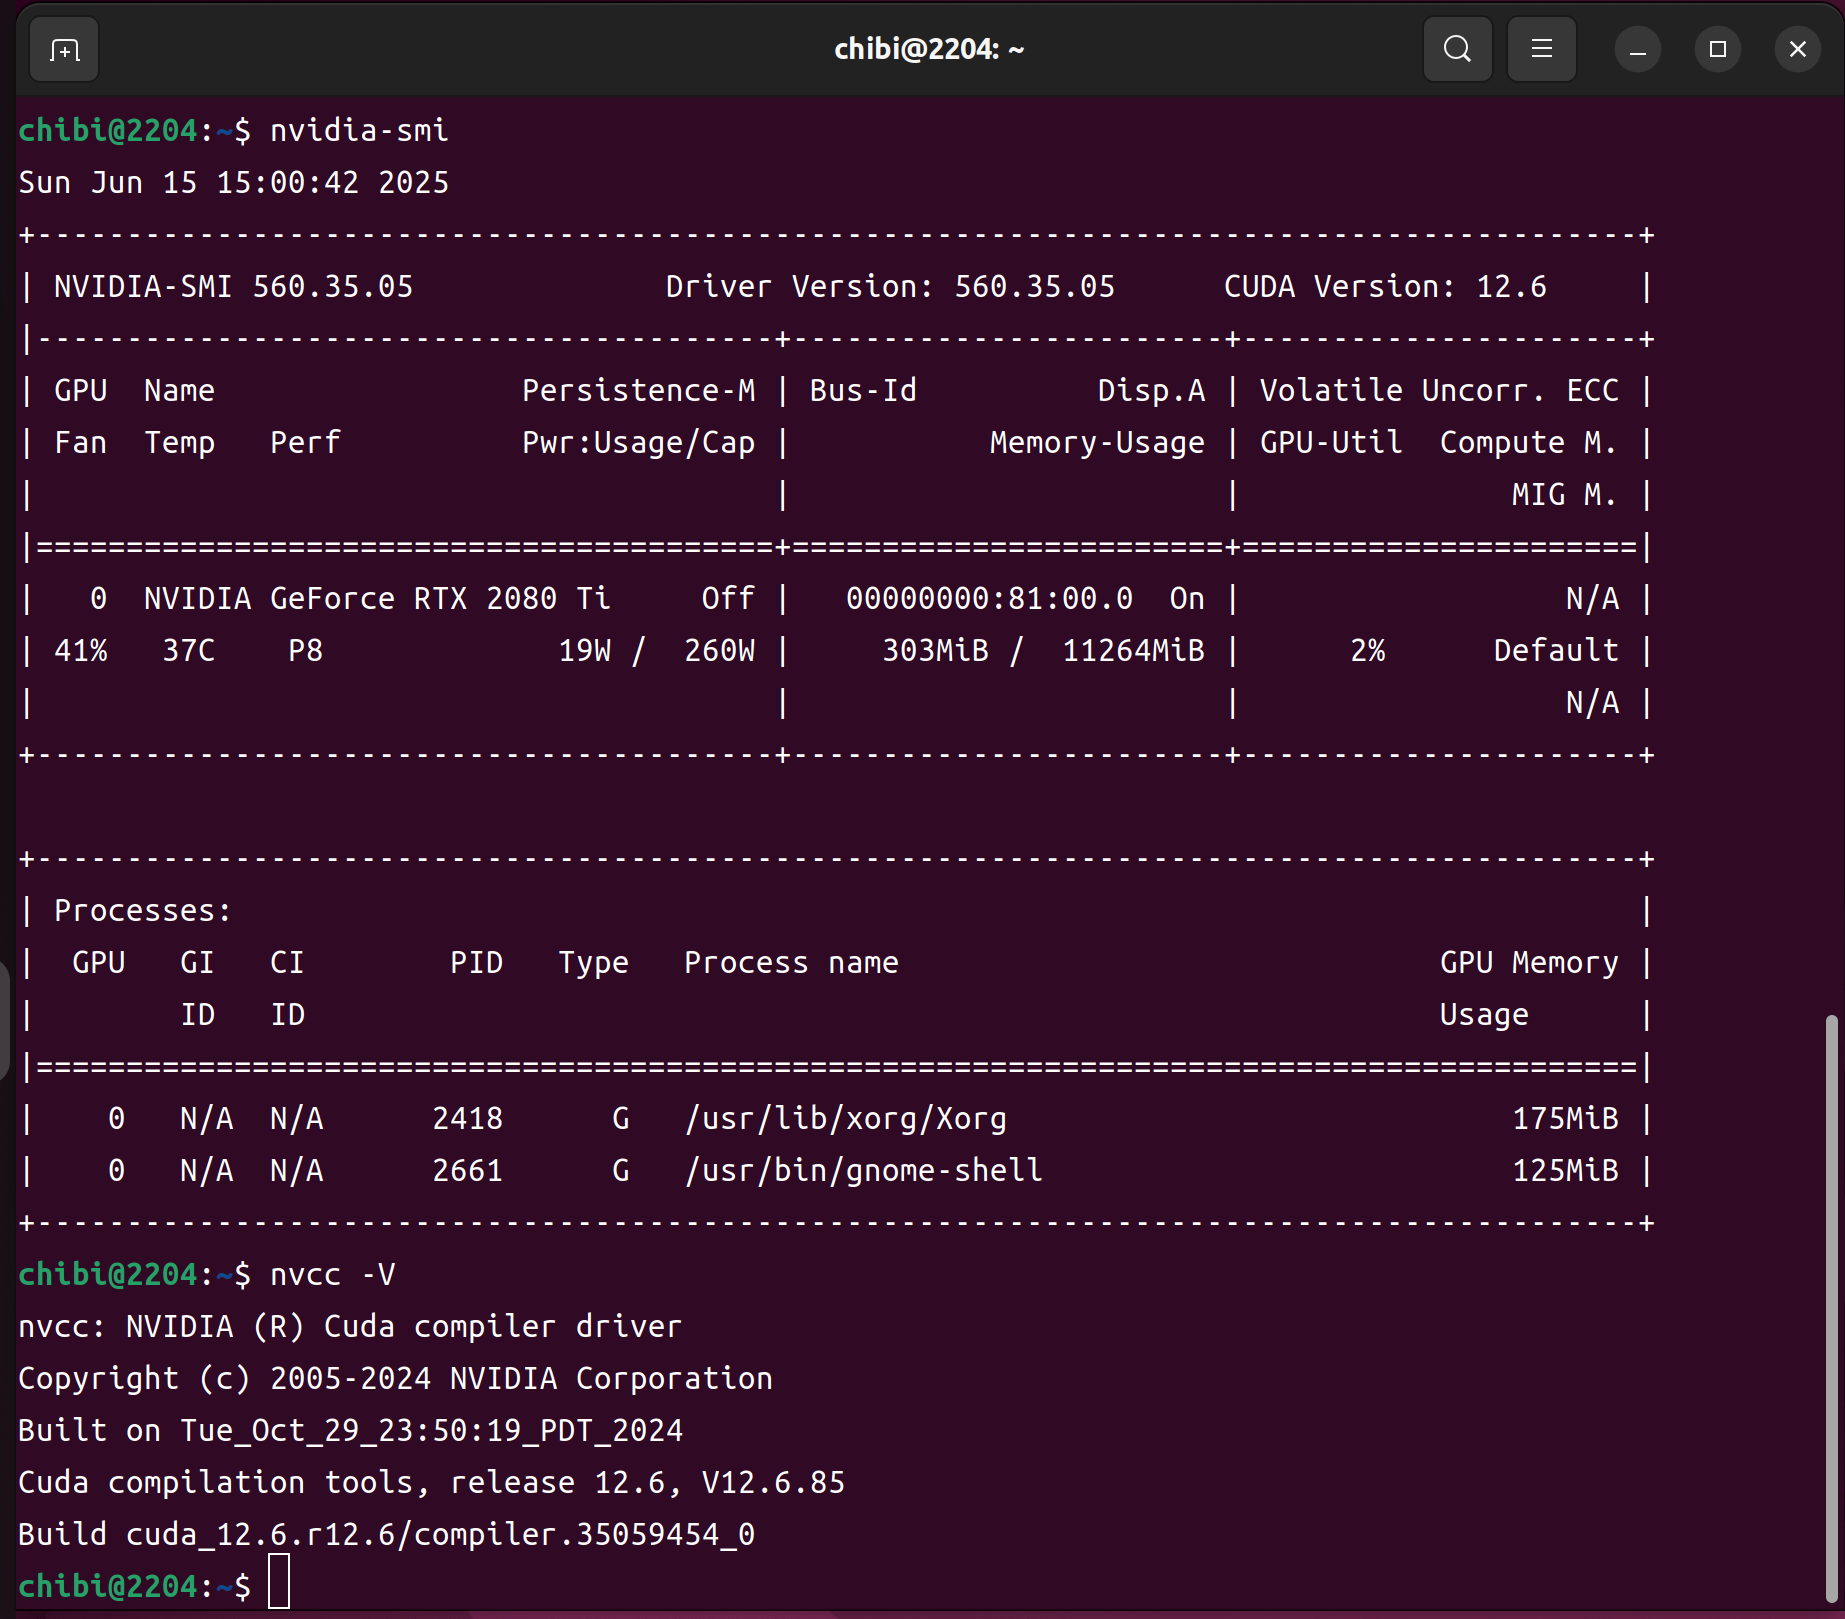Screen dimensions: 1845x1619
Task: Click the vertical scrollbar thumb
Action: (x=1831, y=1300)
